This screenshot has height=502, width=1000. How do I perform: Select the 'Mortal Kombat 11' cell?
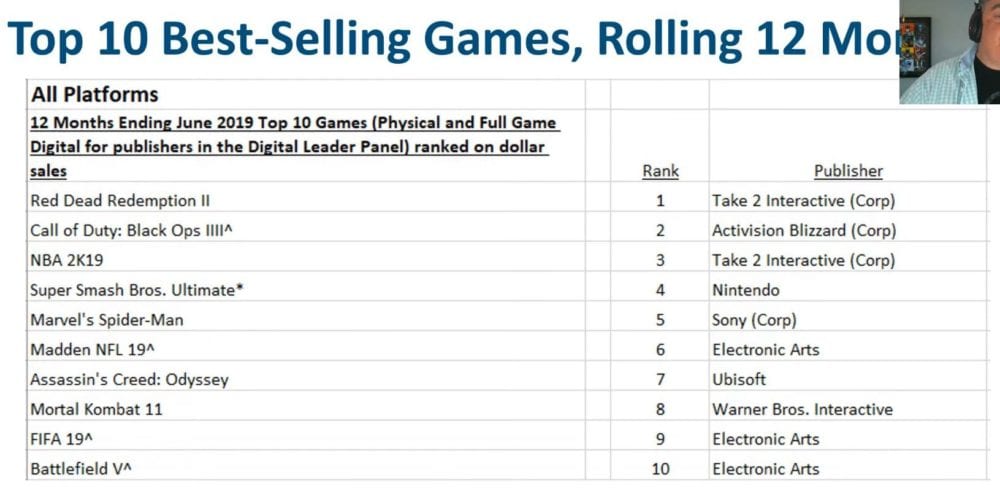pos(96,409)
